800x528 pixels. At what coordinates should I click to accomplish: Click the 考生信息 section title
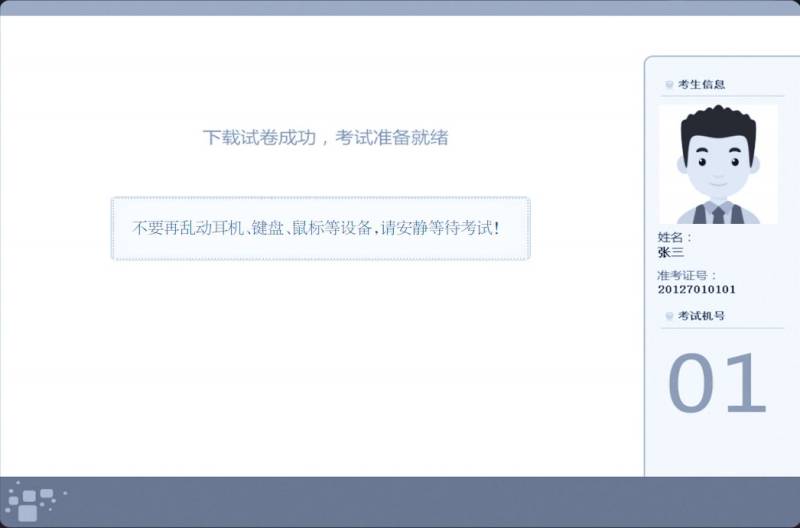coord(702,85)
